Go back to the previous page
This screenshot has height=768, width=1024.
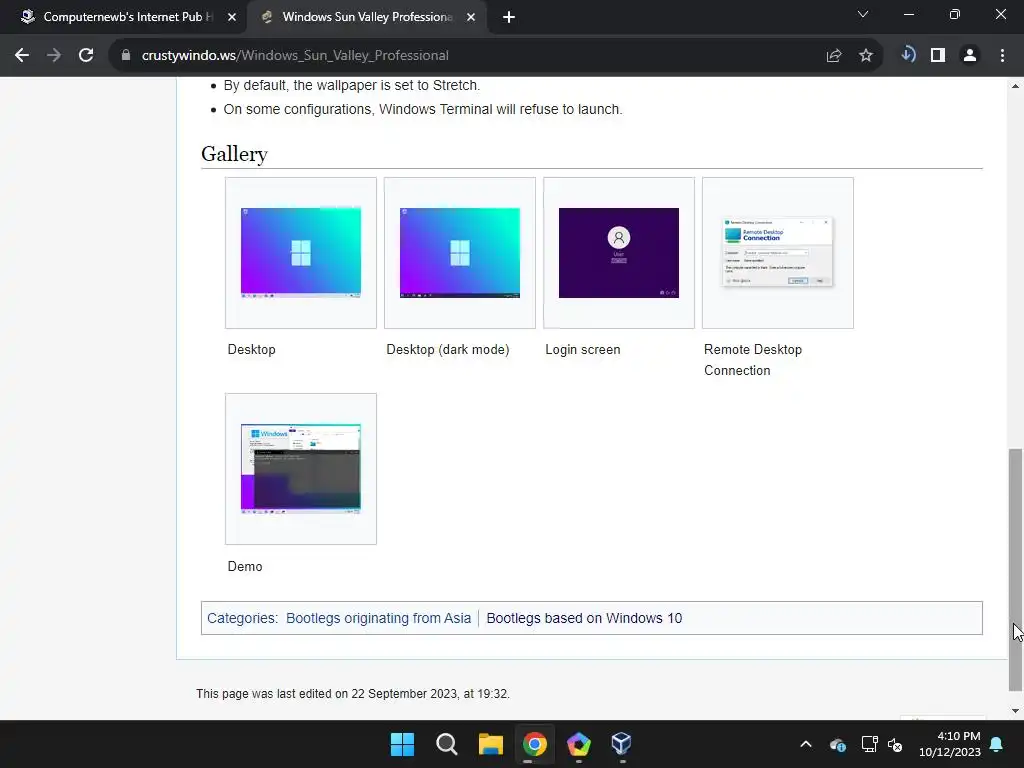[22, 56]
